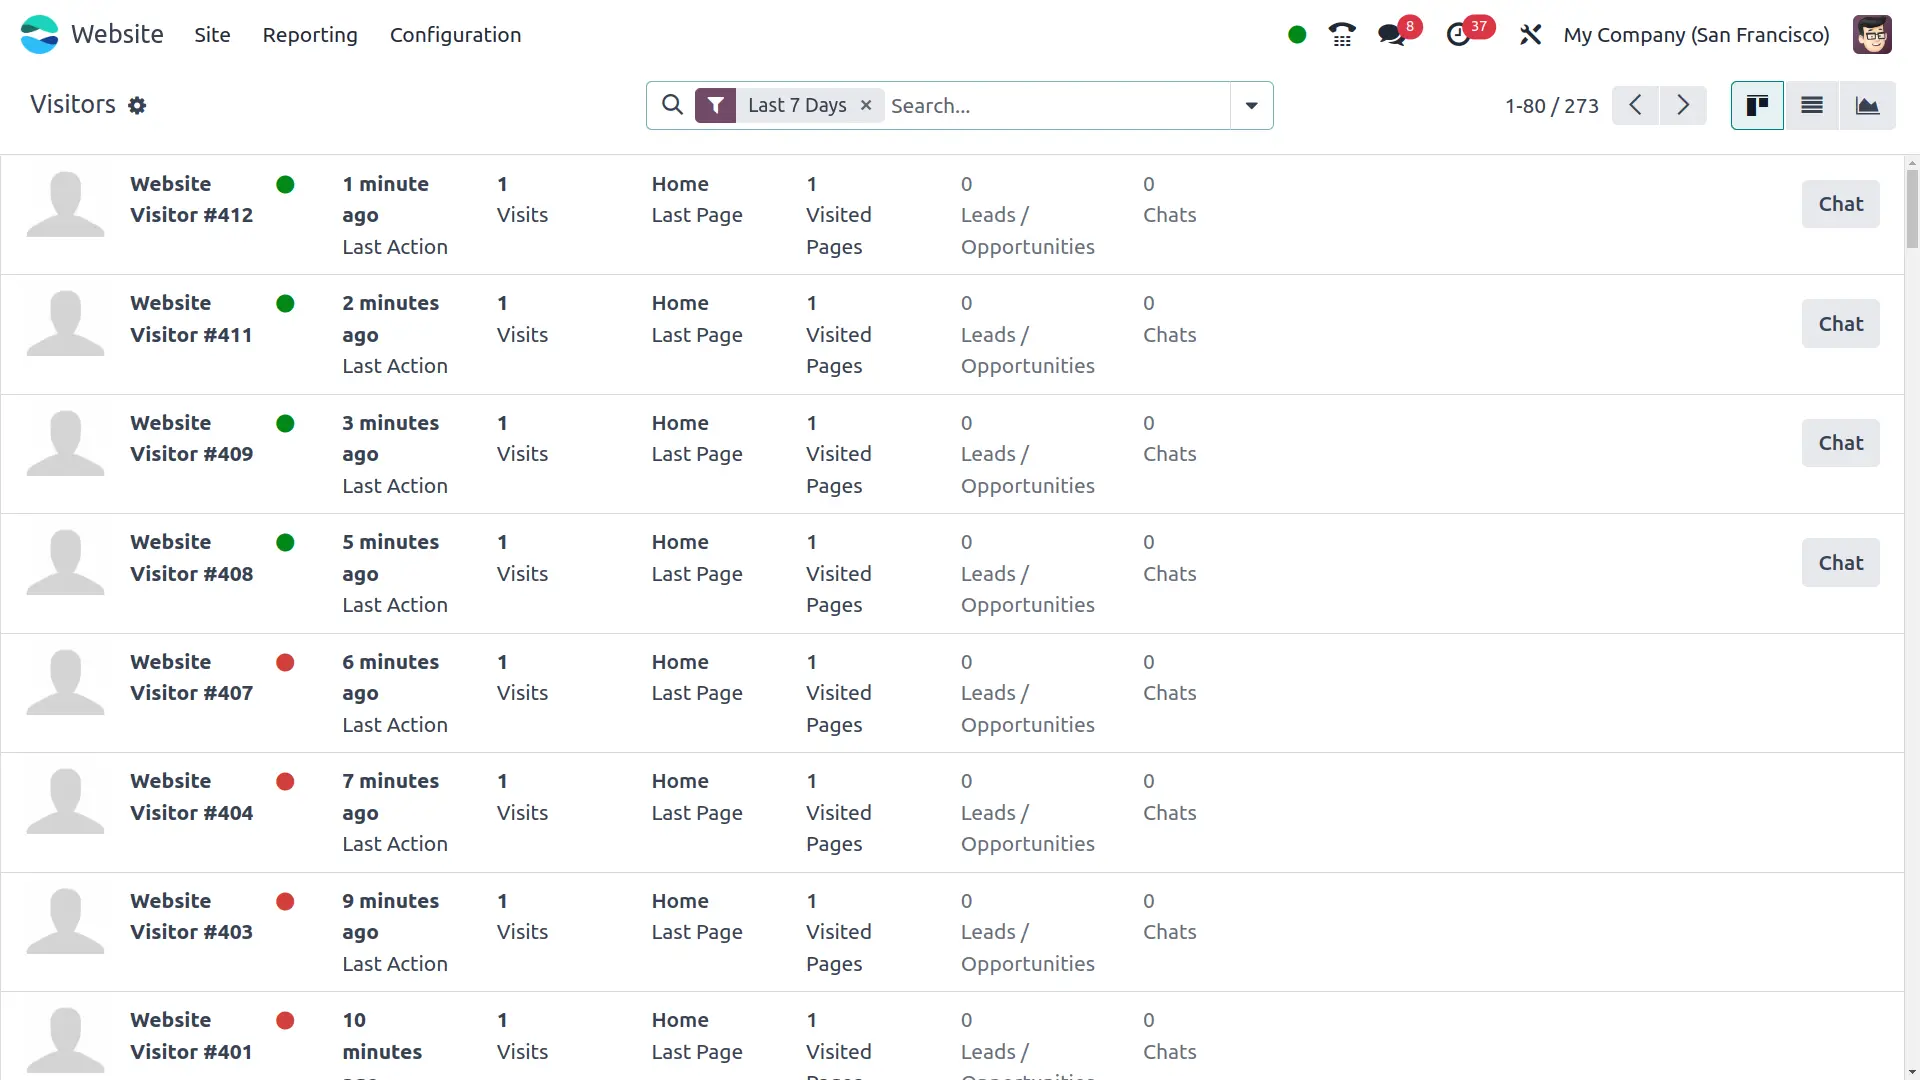Switch to graph view
The image size is (1920, 1080).
[1867, 105]
